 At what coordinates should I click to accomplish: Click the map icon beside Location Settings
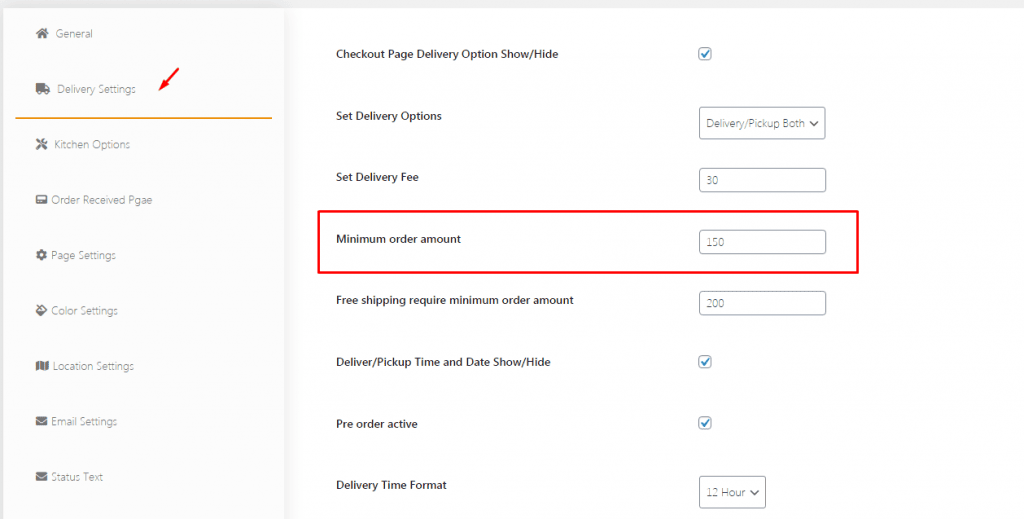coord(42,366)
